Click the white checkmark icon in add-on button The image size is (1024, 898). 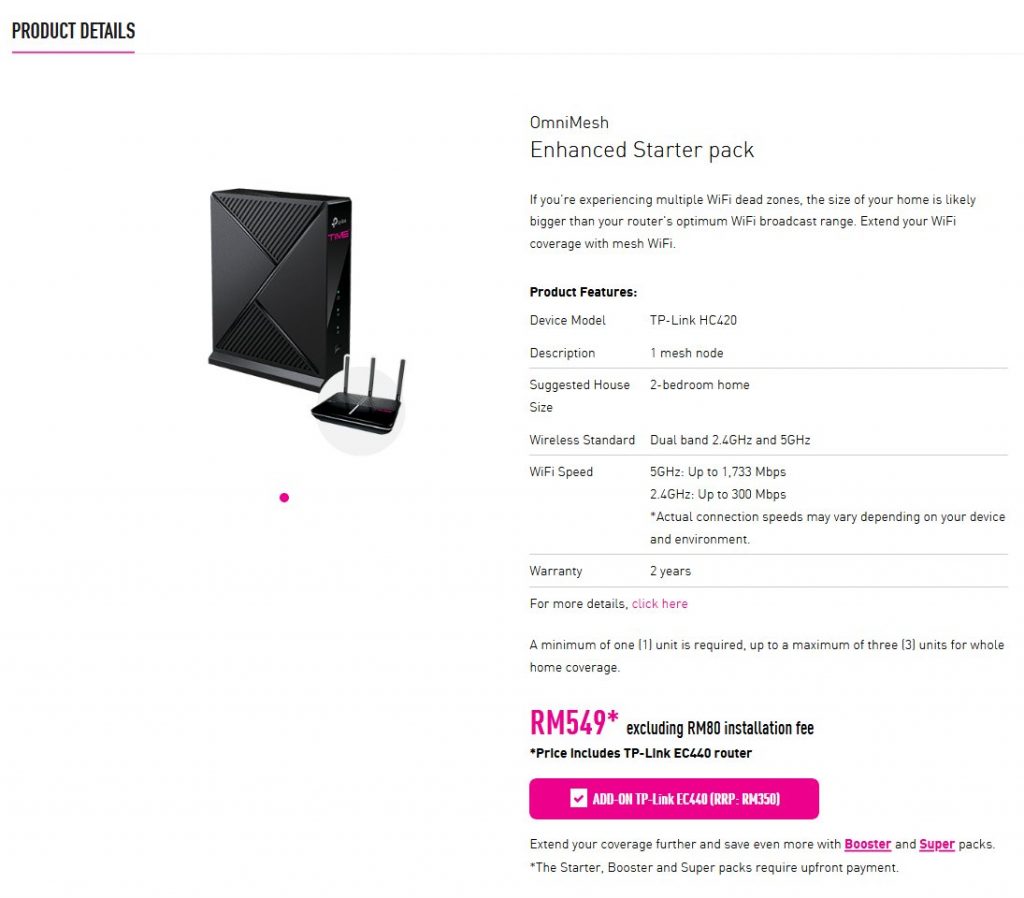coord(578,798)
